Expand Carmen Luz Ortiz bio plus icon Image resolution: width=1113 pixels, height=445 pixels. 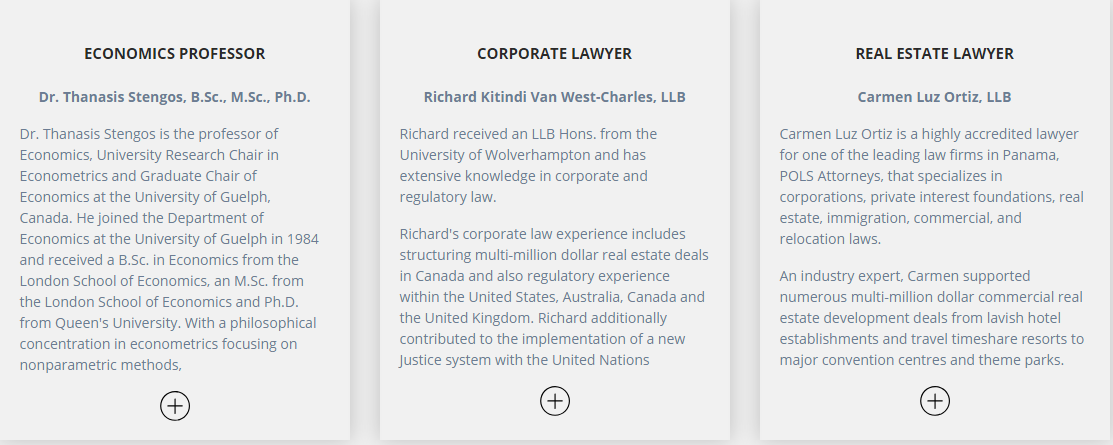tap(936, 401)
